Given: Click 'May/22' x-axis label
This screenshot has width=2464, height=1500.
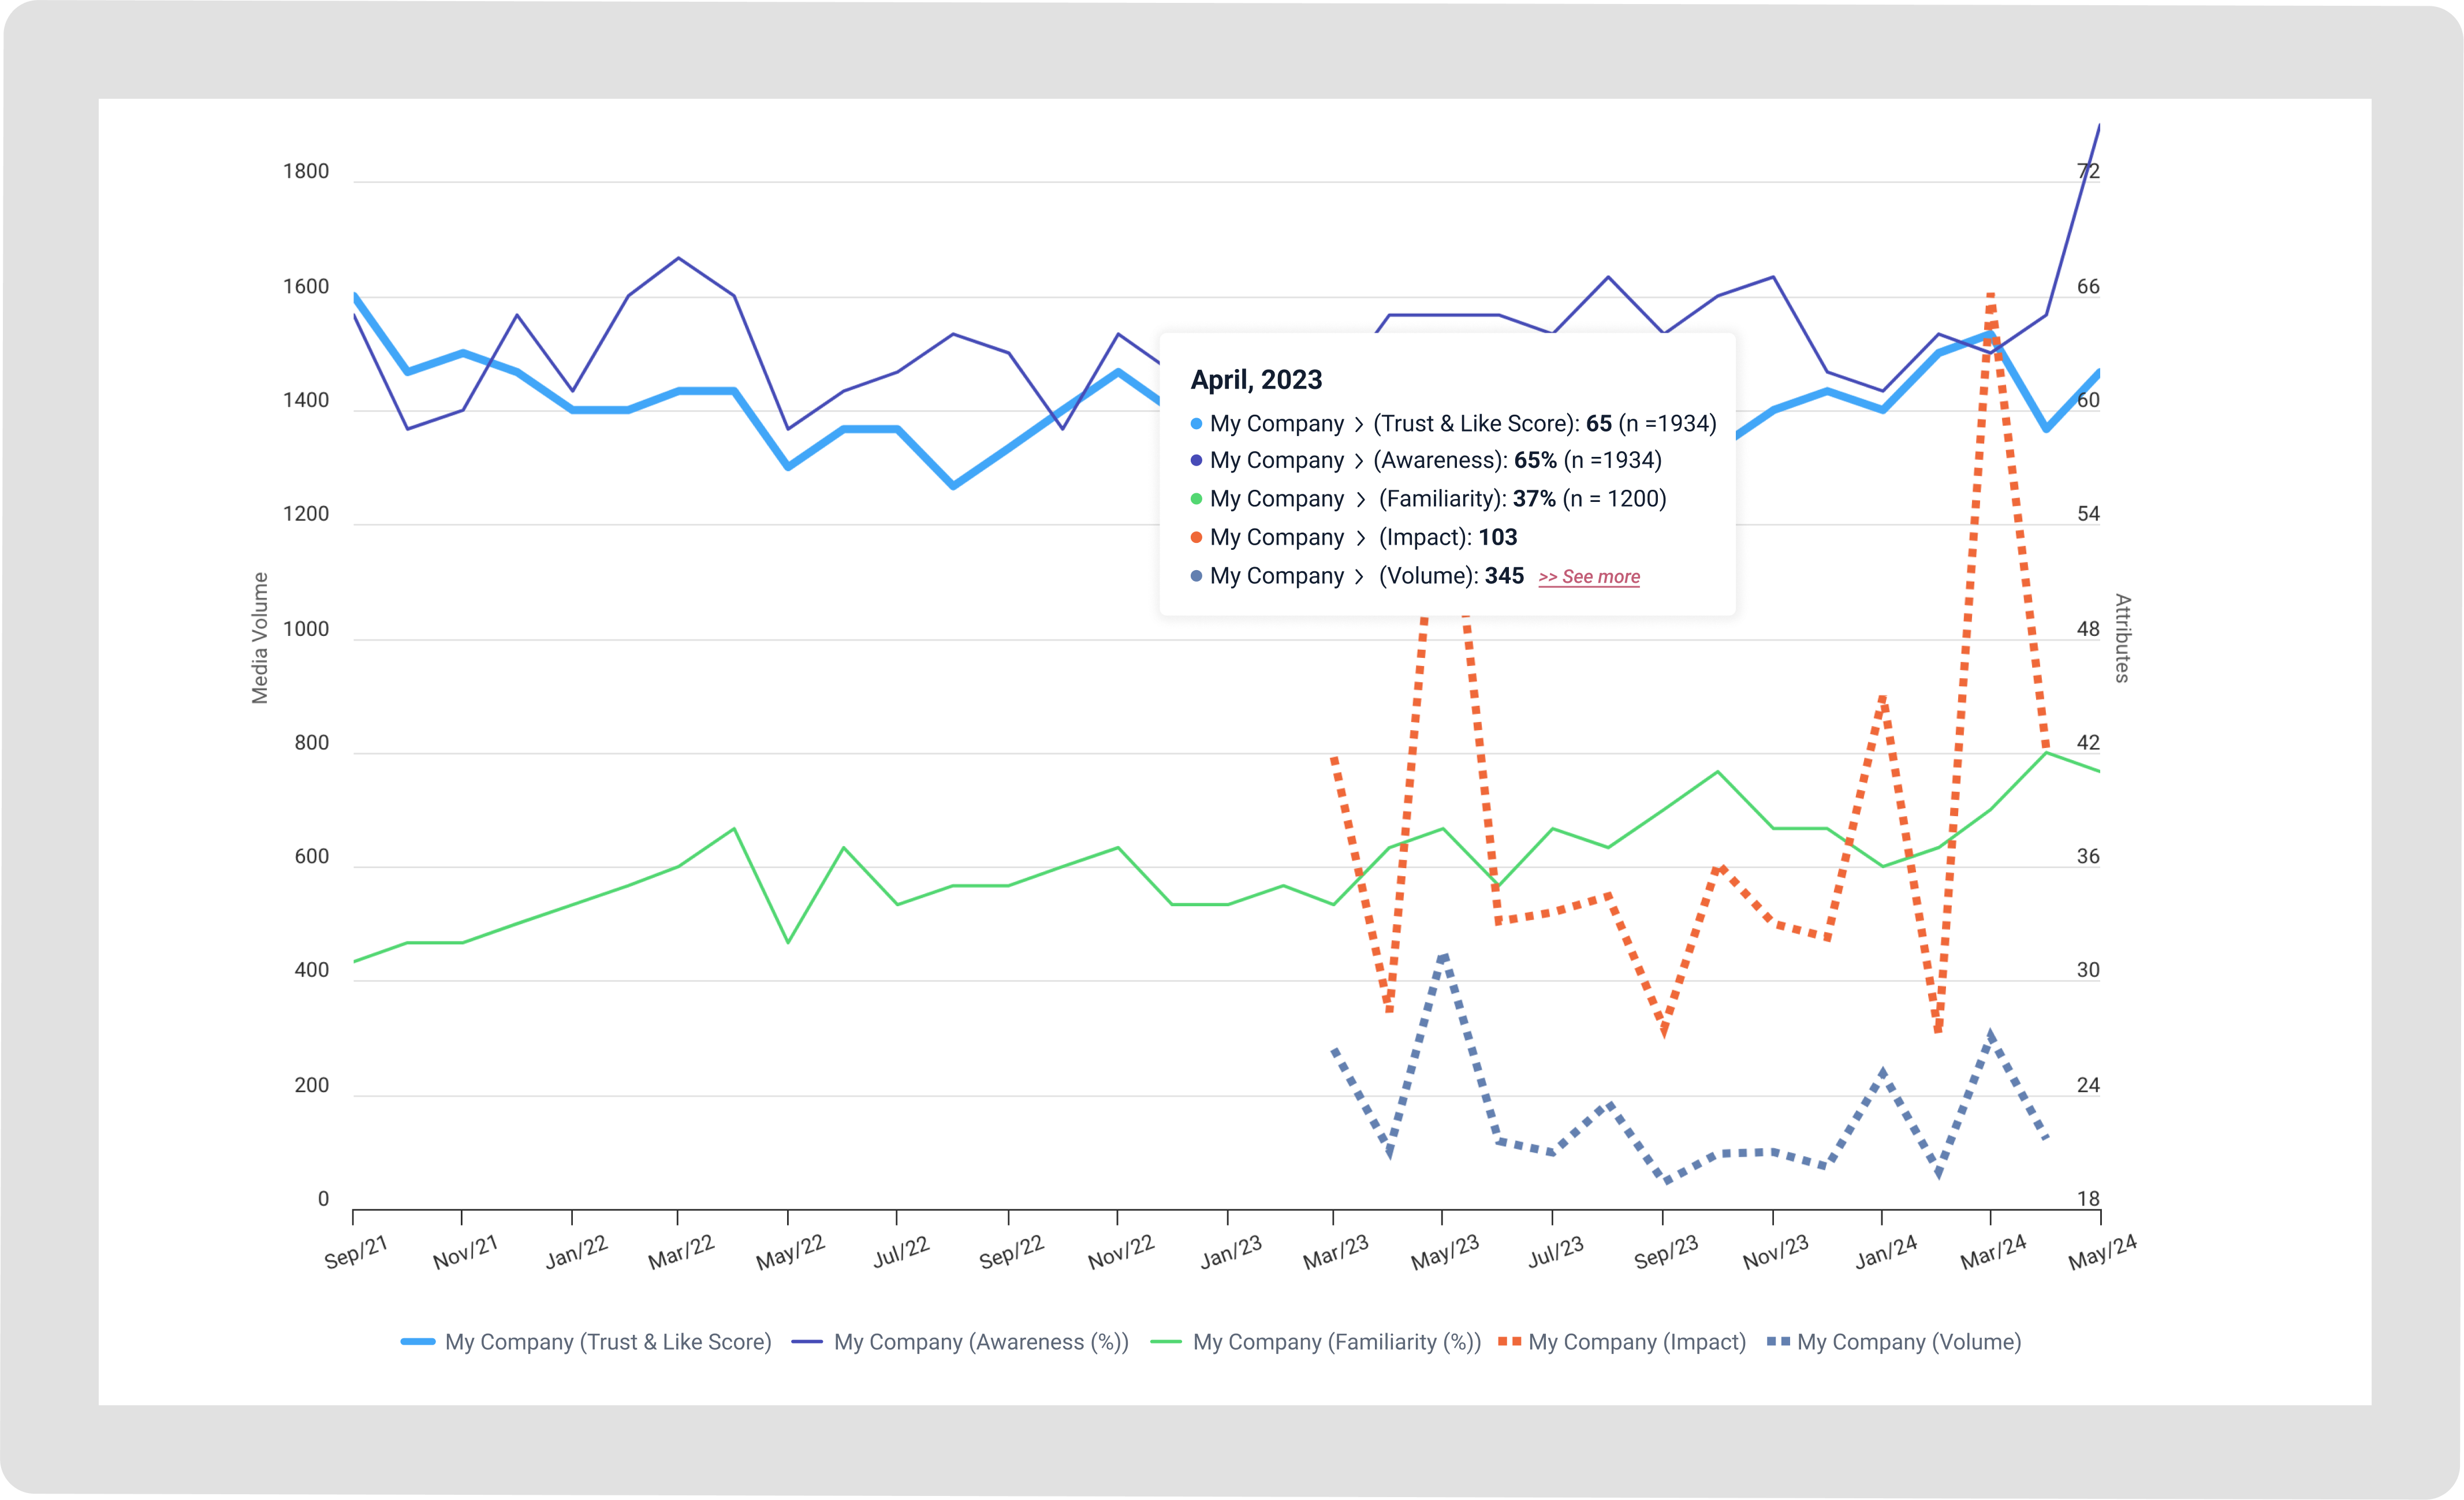Looking at the screenshot, I should (x=790, y=1252).
